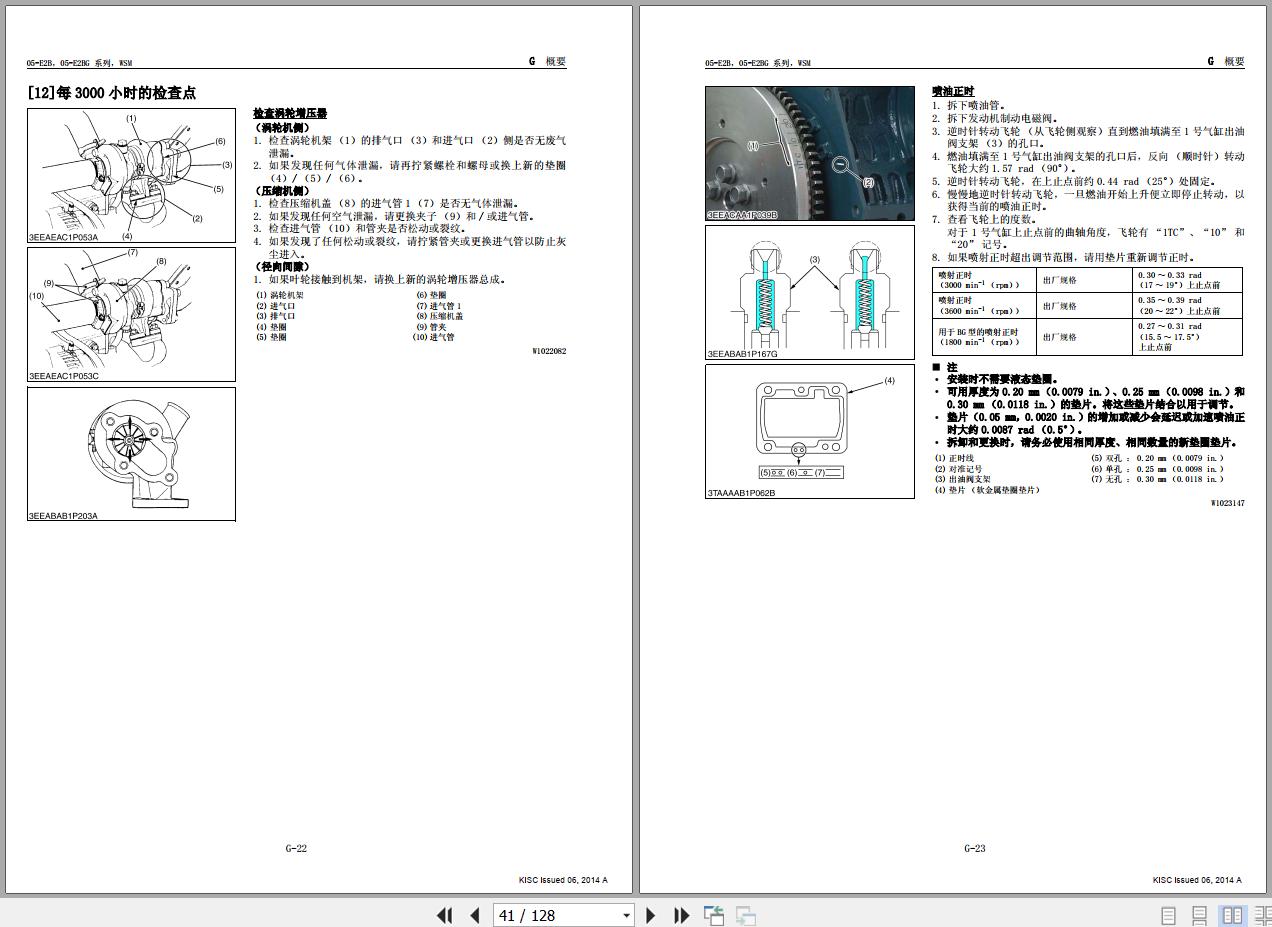Open the page number dropdown arrow

[x=626, y=915]
